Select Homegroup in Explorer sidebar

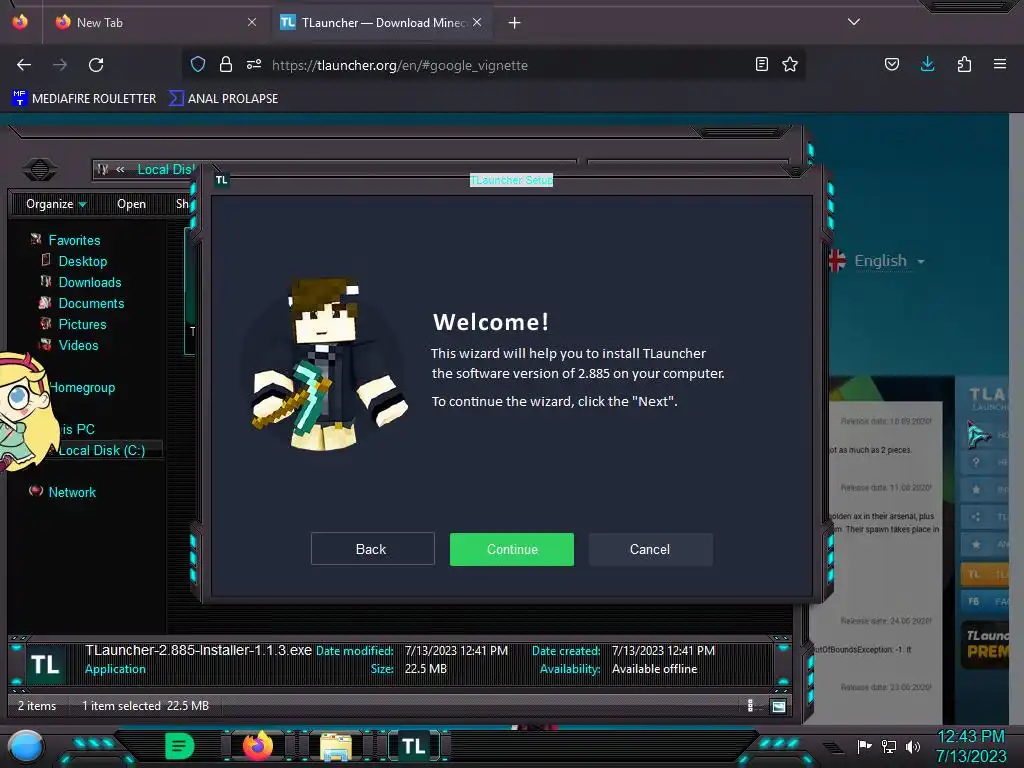pos(83,387)
